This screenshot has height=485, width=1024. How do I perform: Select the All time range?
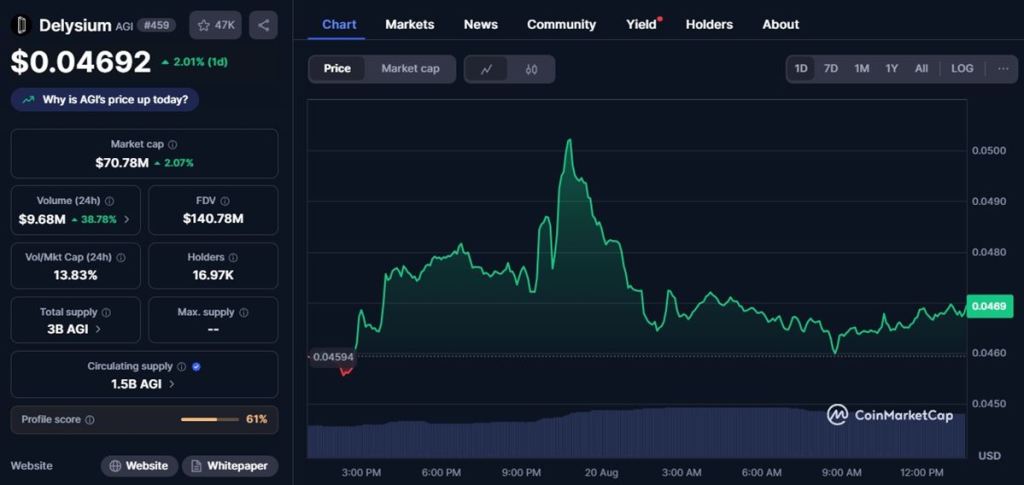[x=921, y=69]
